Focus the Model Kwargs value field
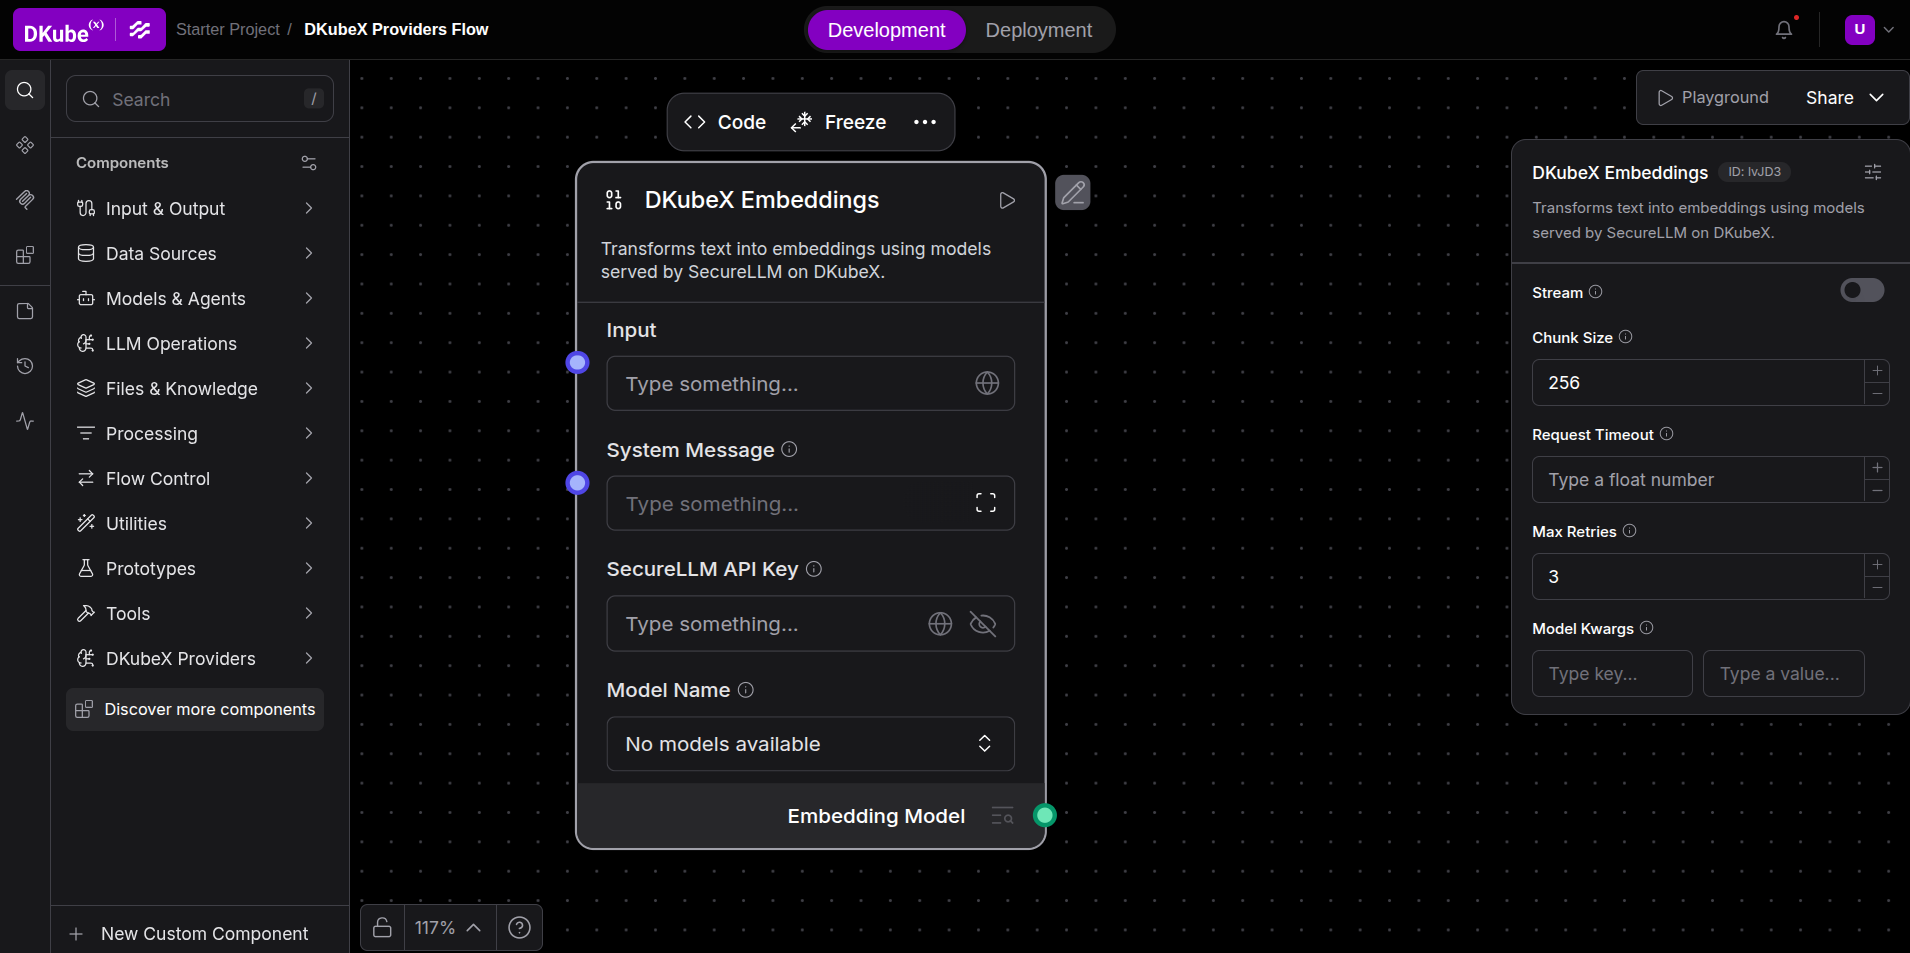This screenshot has width=1910, height=953. [1784, 674]
